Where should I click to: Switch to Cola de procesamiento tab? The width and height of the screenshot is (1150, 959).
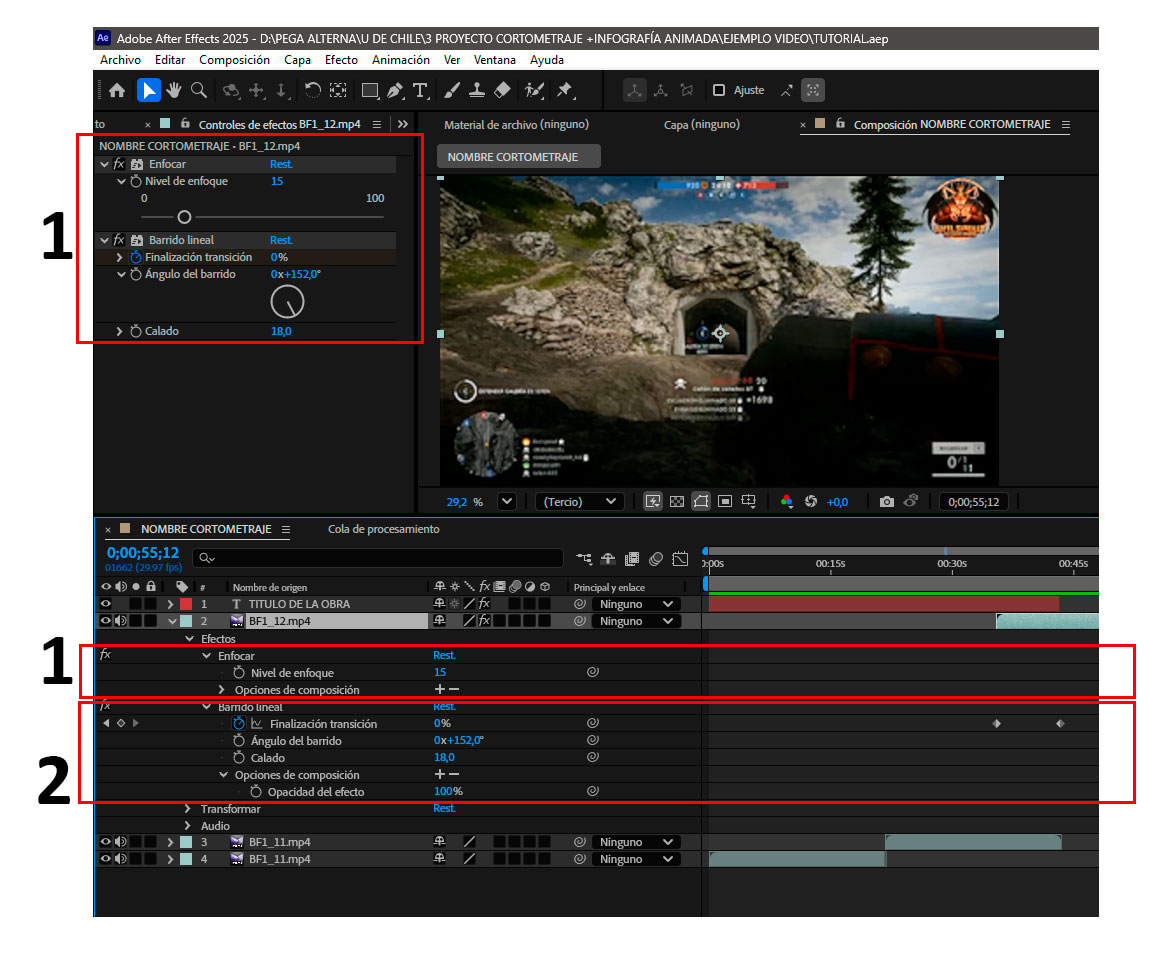[x=384, y=529]
